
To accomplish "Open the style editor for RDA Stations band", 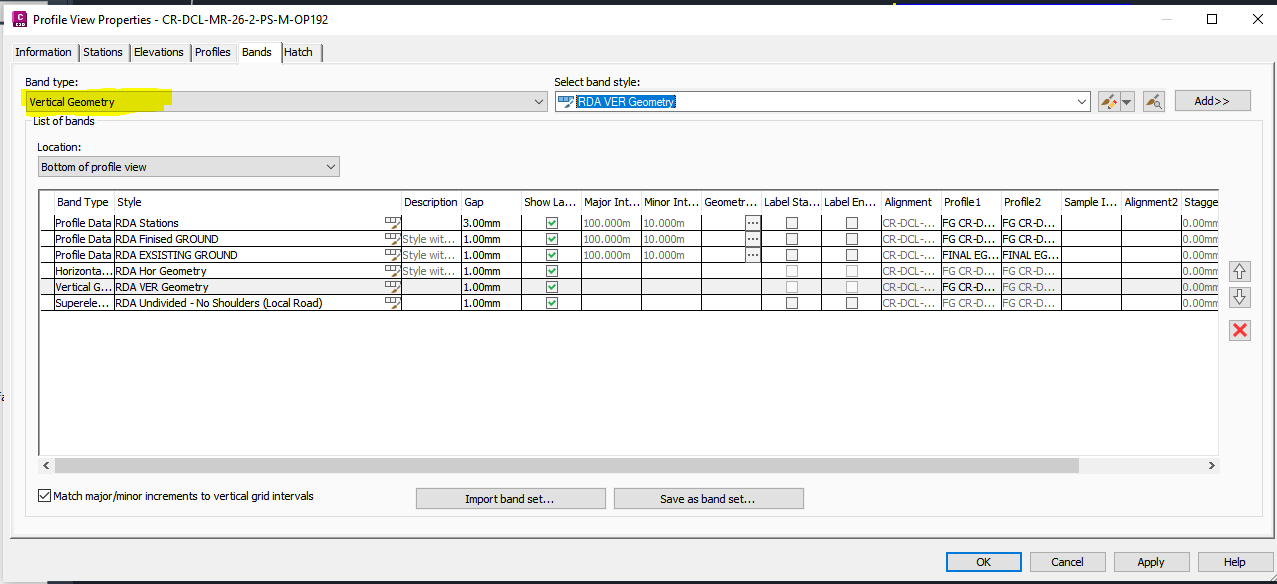I will coord(393,222).
